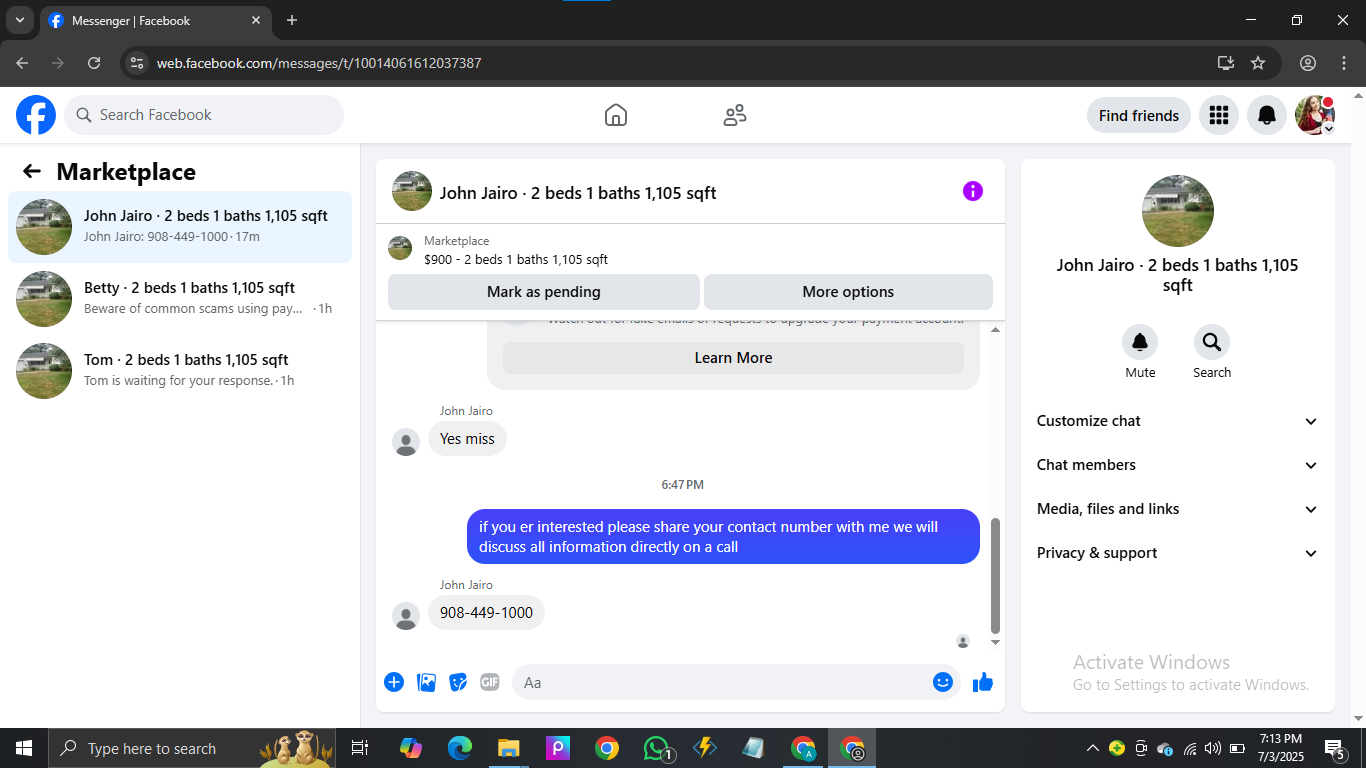The width and height of the screenshot is (1366, 768).
Task: Open the tab search dropdown arrow
Action: 19,20
